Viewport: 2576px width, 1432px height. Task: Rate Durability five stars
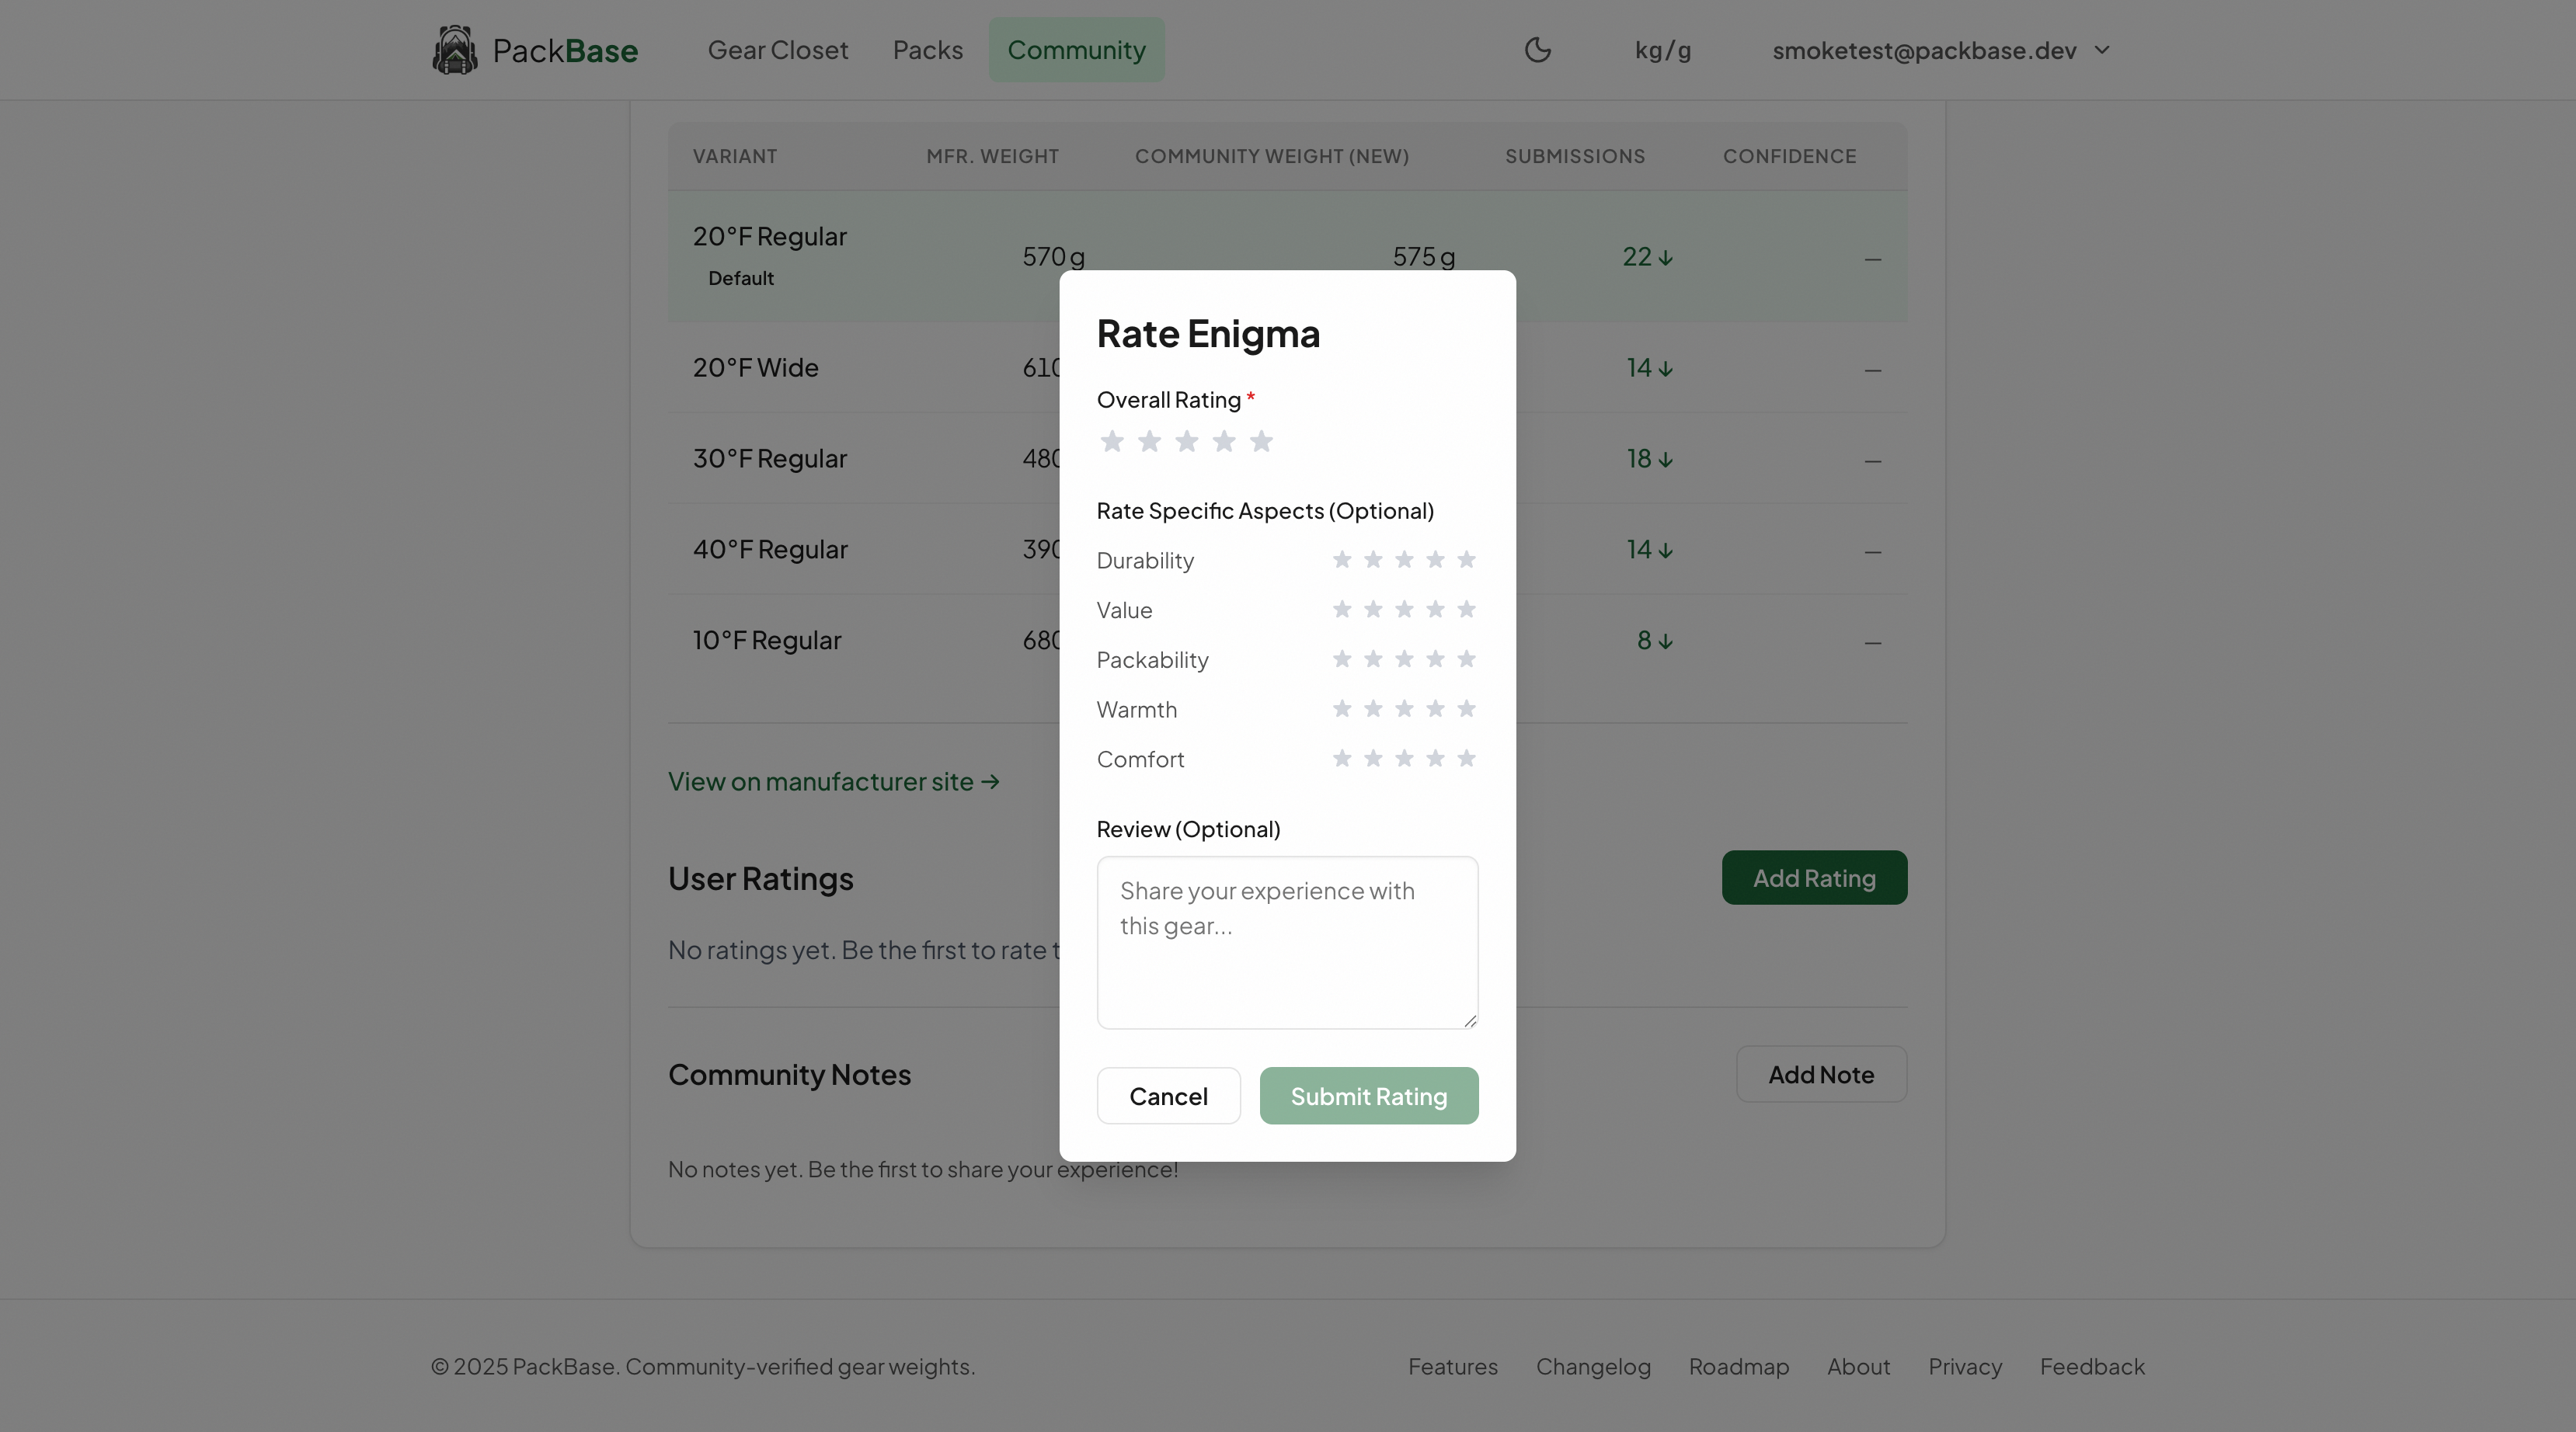click(1466, 559)
